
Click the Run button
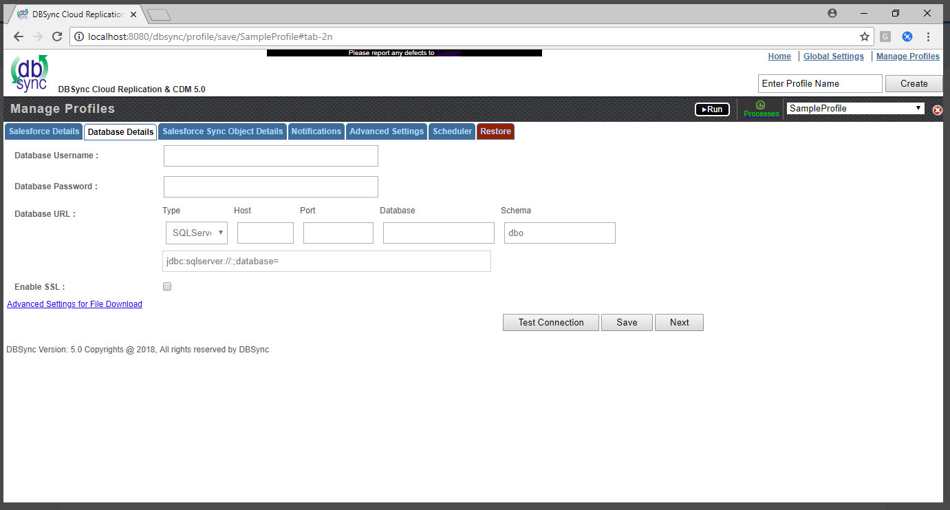[712, 109]
